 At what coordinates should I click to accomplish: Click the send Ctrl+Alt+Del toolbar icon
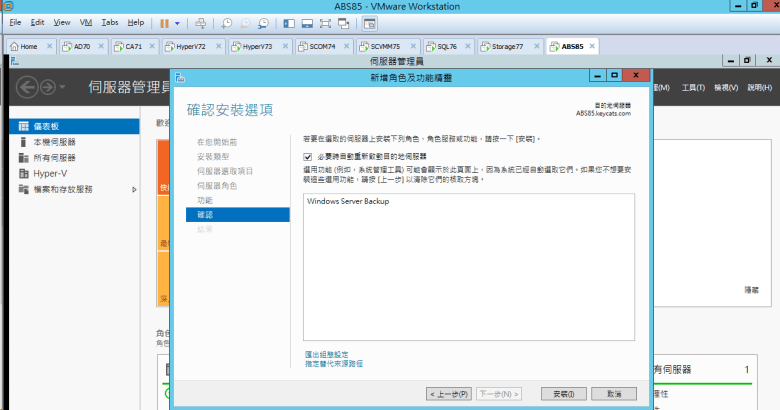[x=200, y=21]
